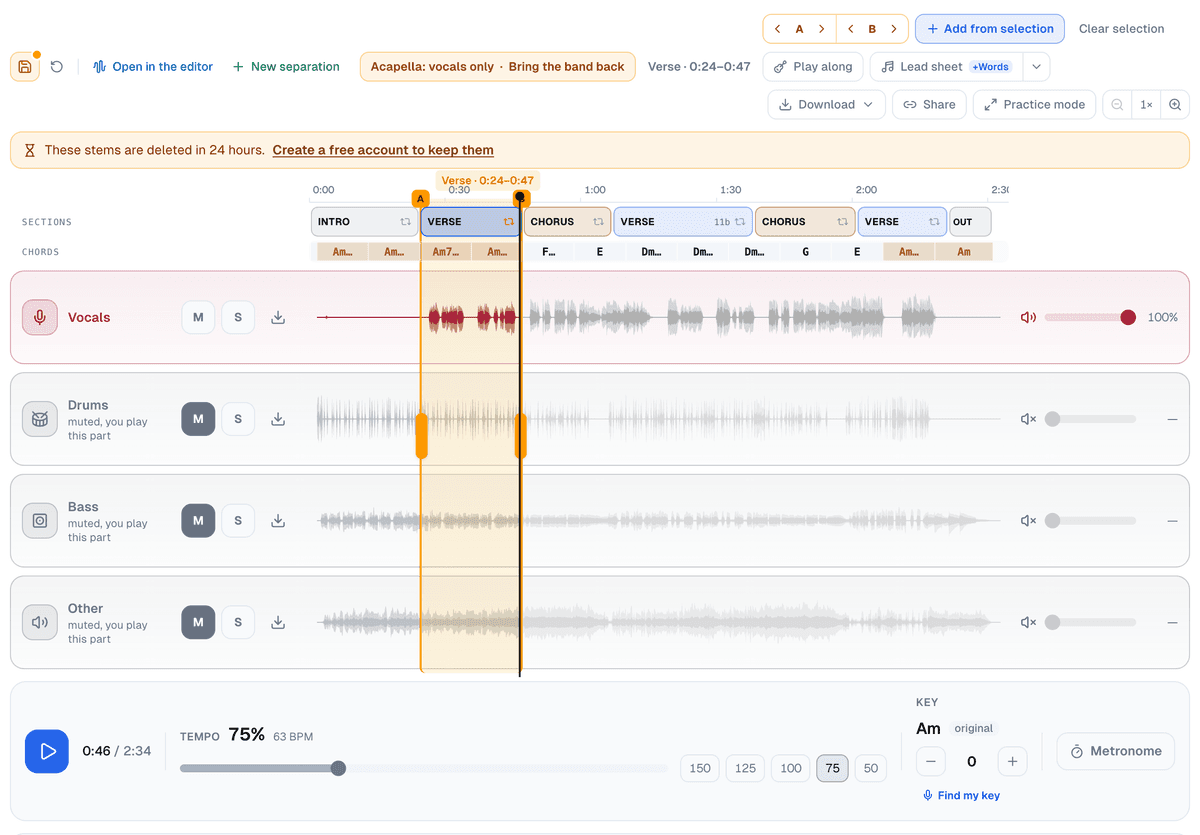
Task: Set tempo preset to 100
Action: [x=791, y=768]
